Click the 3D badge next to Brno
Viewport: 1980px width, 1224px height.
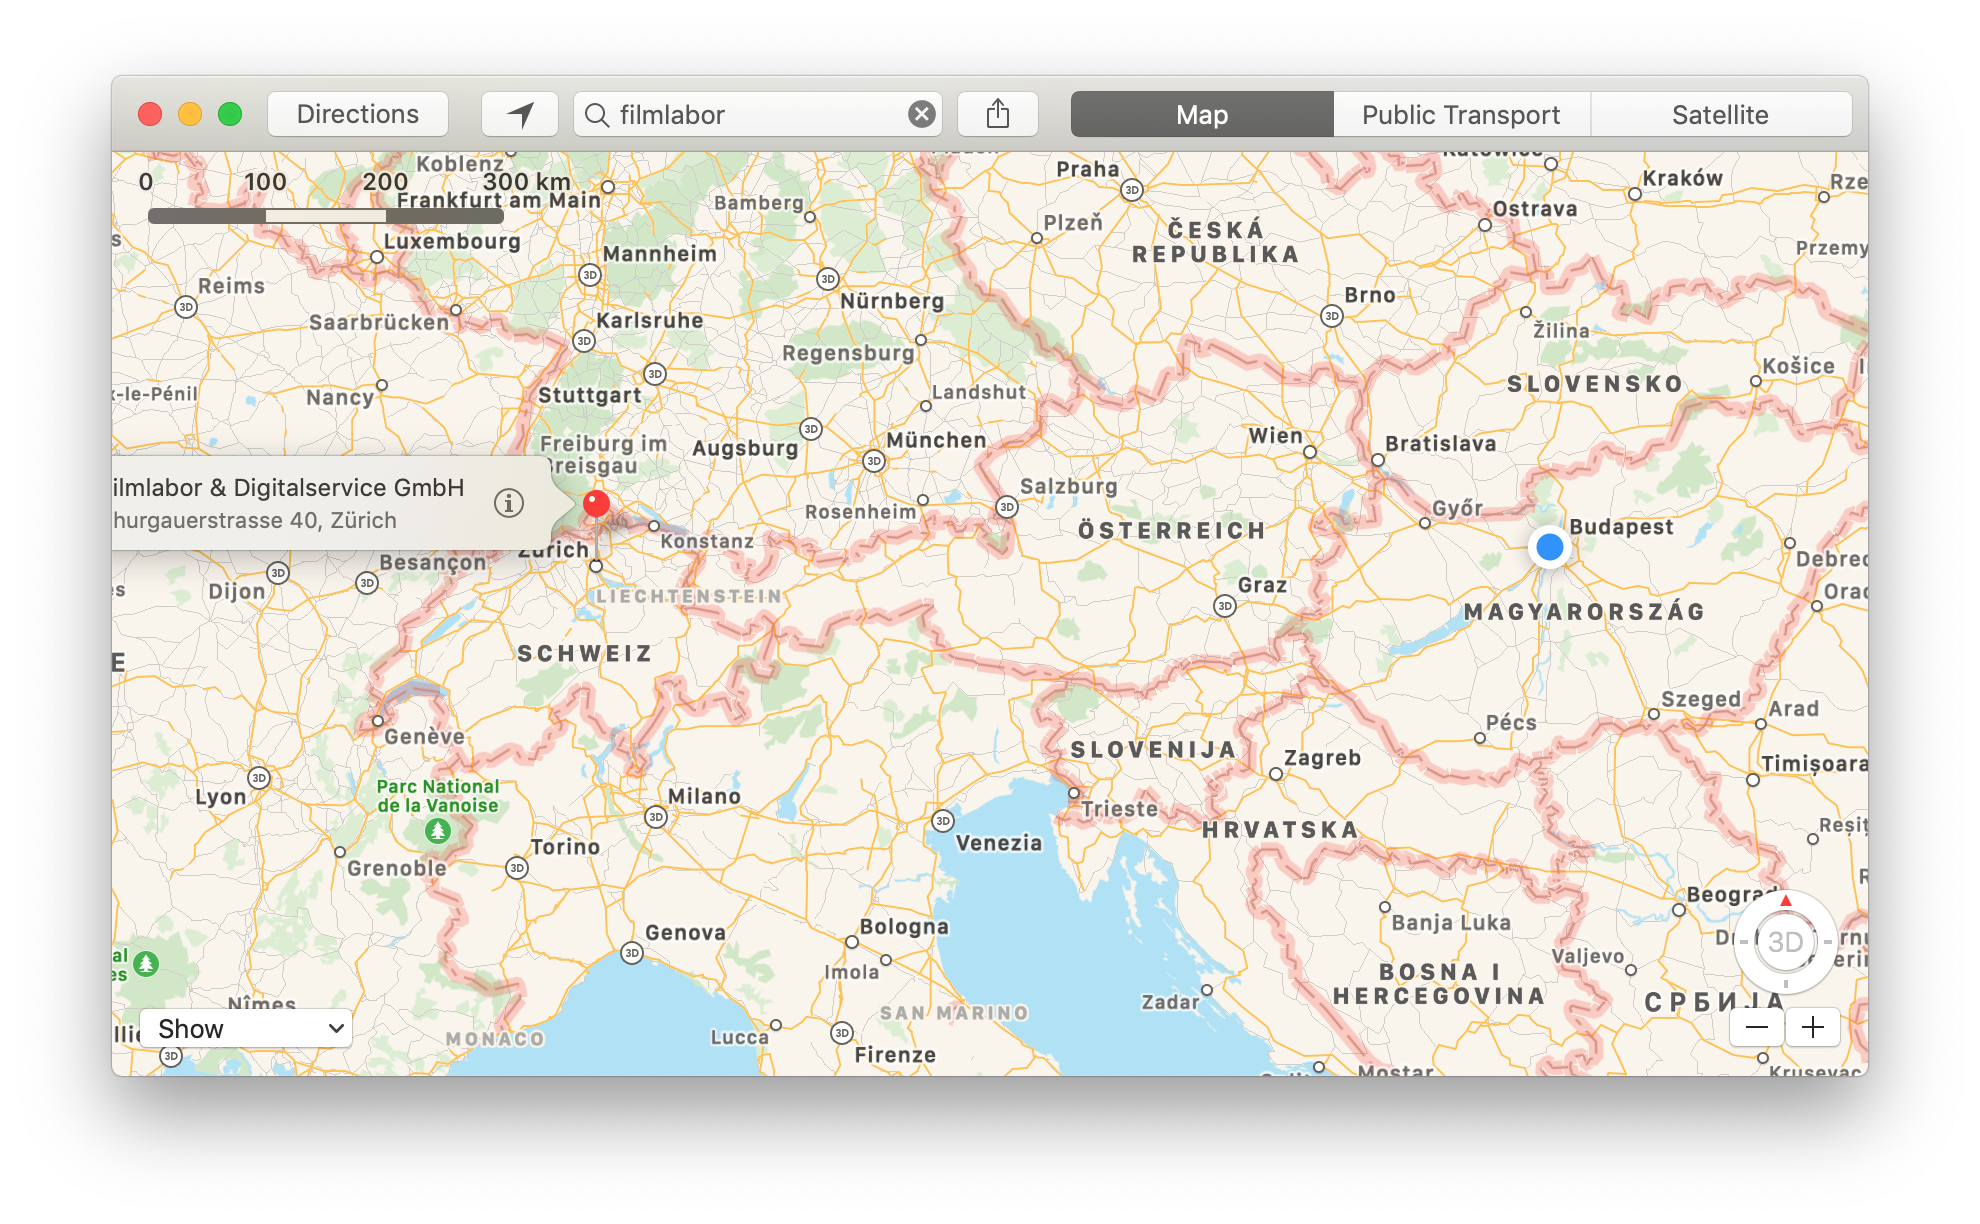[1332, 316]
